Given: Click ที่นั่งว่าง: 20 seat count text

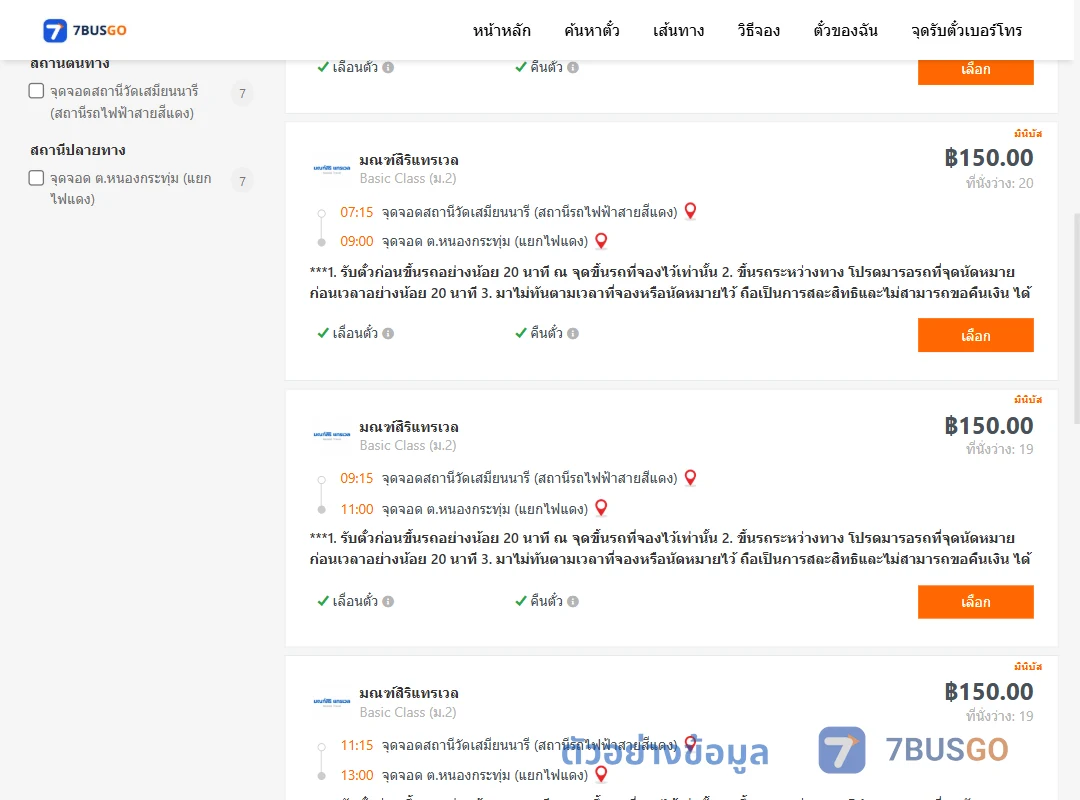Looking at the screenshot, I should 999,183.
